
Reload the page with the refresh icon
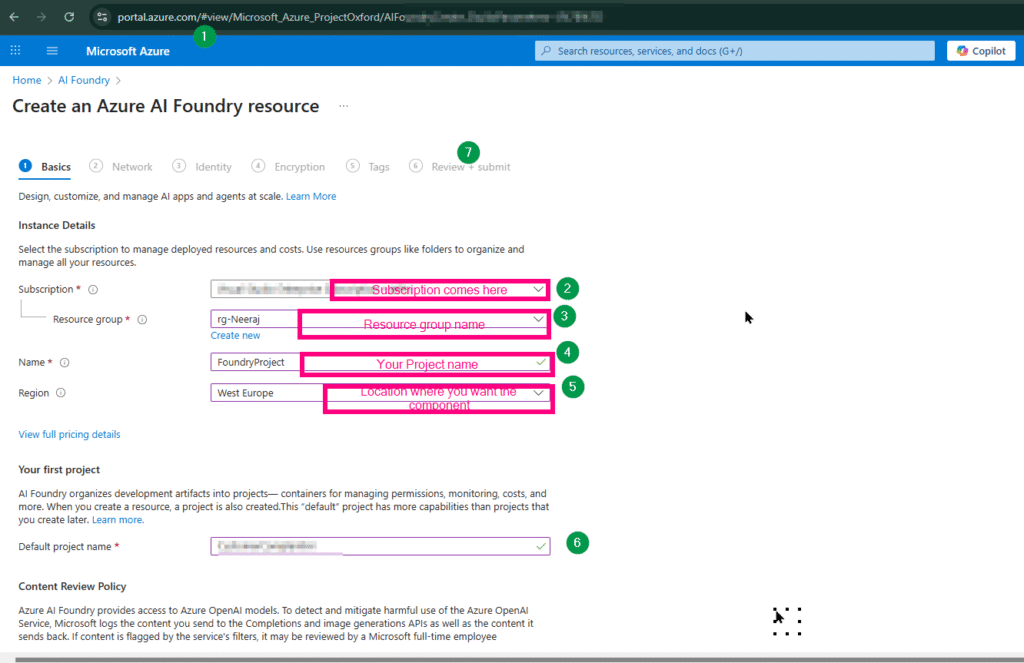click(x=69, y=17)
